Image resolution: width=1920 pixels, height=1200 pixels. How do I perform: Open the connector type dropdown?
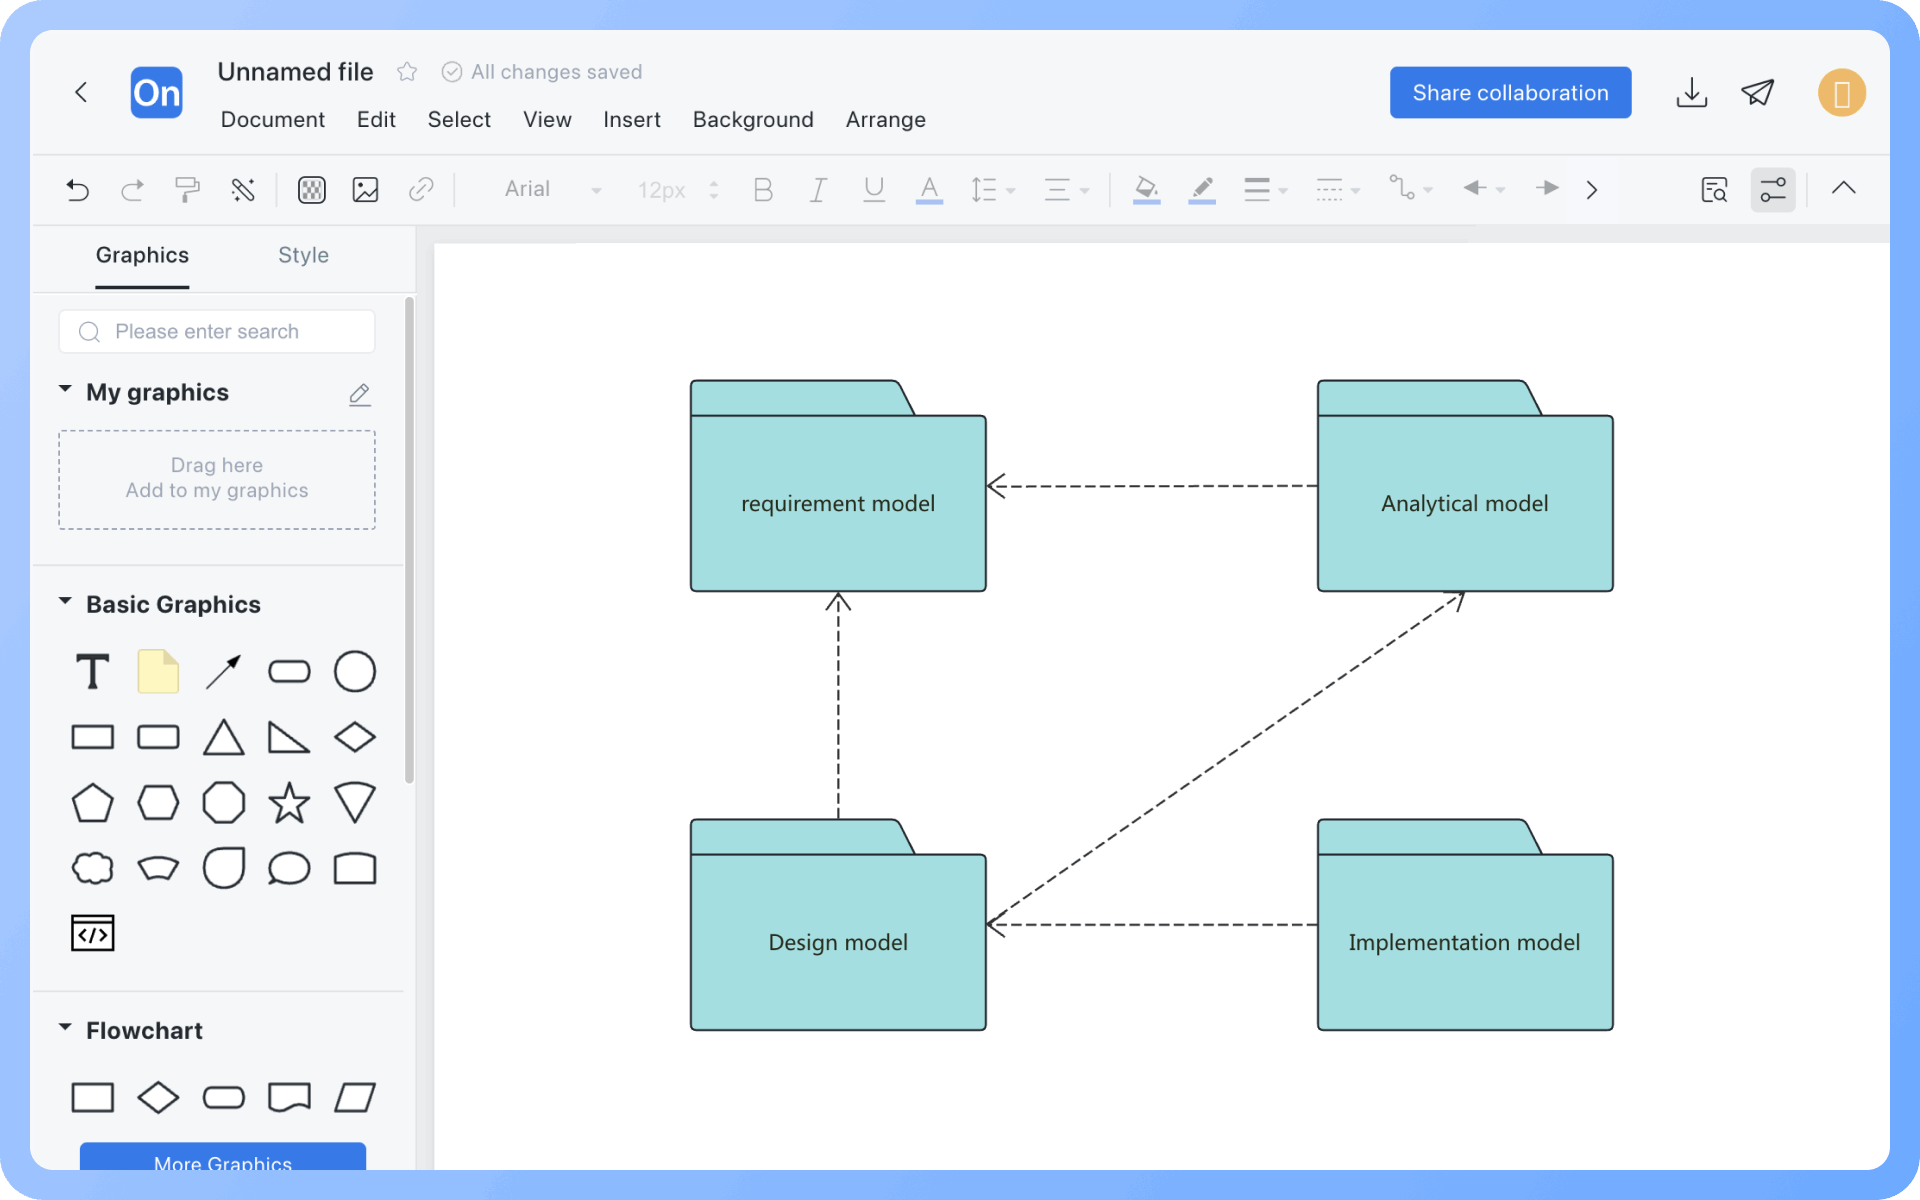point(1411,189)
